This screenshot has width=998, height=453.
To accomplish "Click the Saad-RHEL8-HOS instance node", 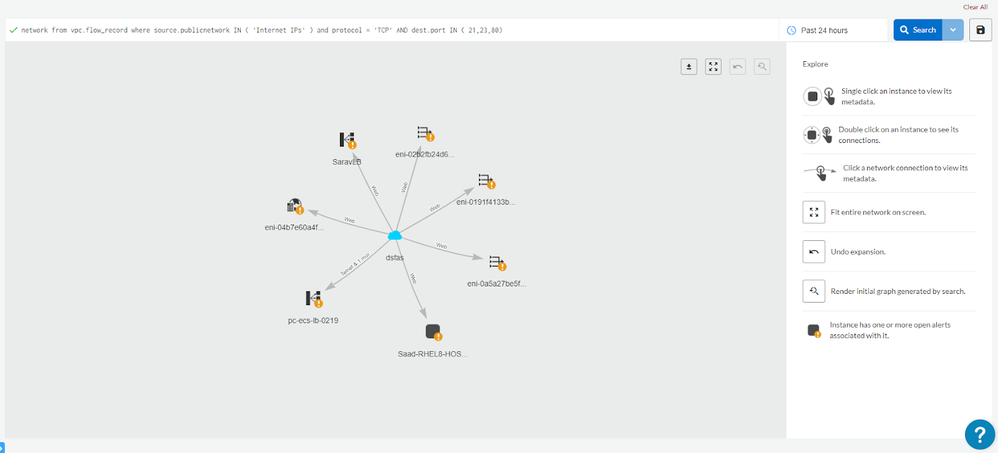I will pos(433,331).
